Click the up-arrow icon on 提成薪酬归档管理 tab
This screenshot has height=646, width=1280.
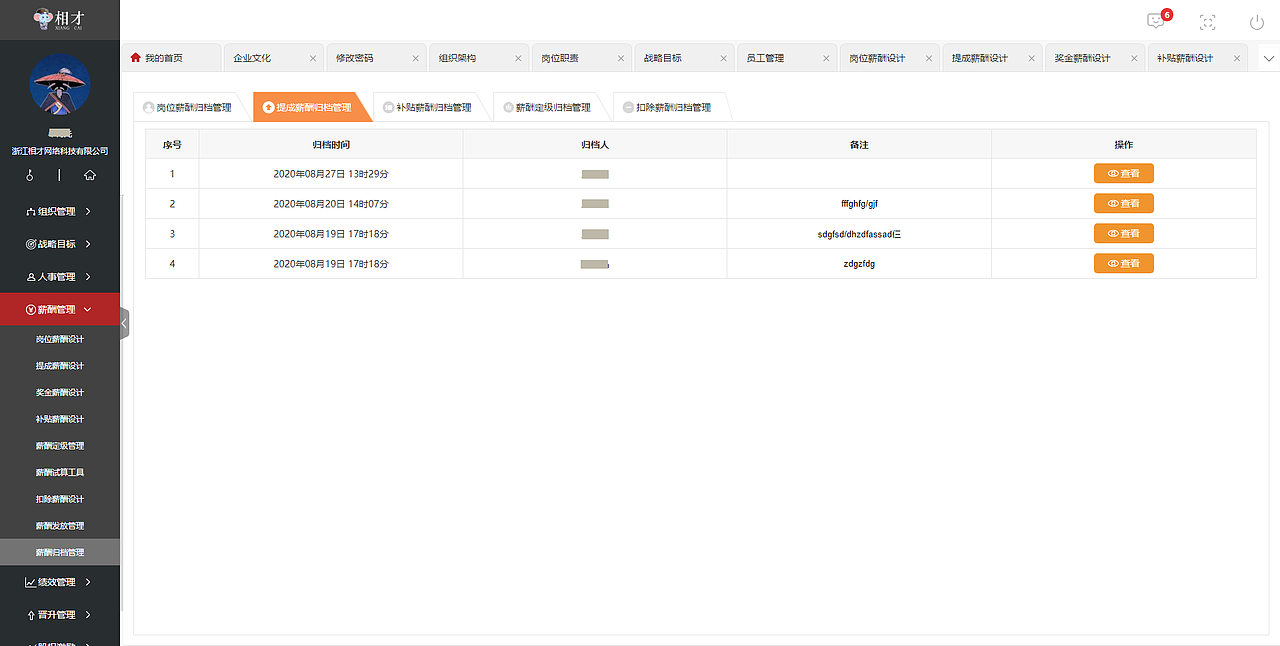pos(268,107)
